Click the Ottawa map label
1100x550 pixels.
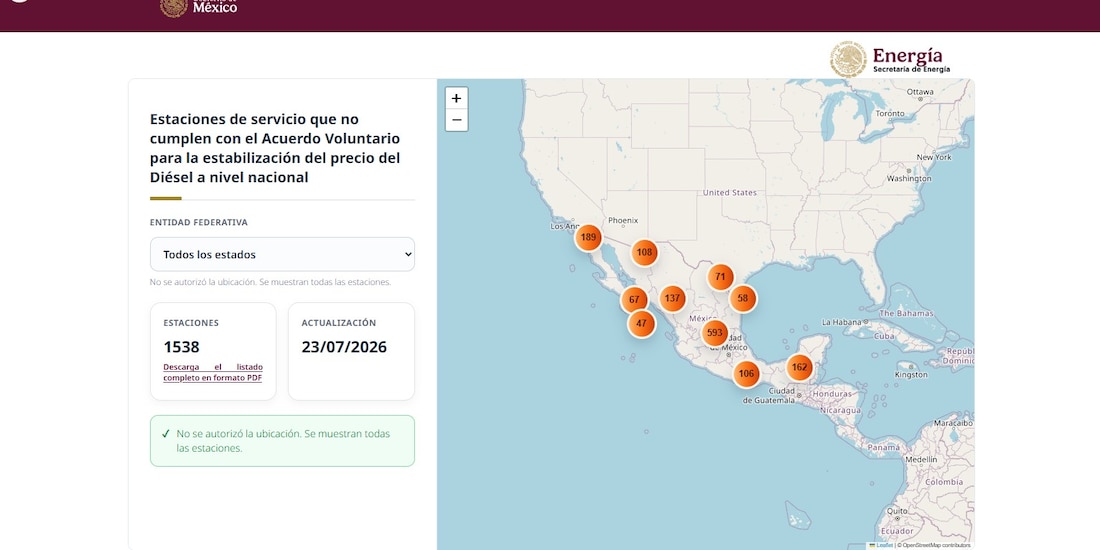(x=920, y=92)
